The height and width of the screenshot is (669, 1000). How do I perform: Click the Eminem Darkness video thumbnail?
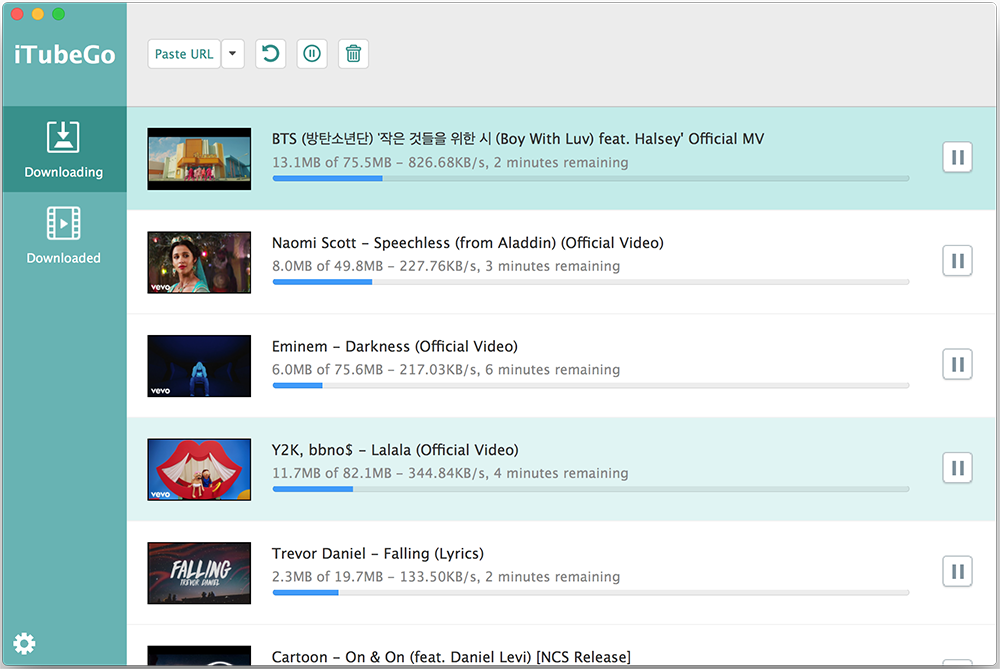pos(199,366)
